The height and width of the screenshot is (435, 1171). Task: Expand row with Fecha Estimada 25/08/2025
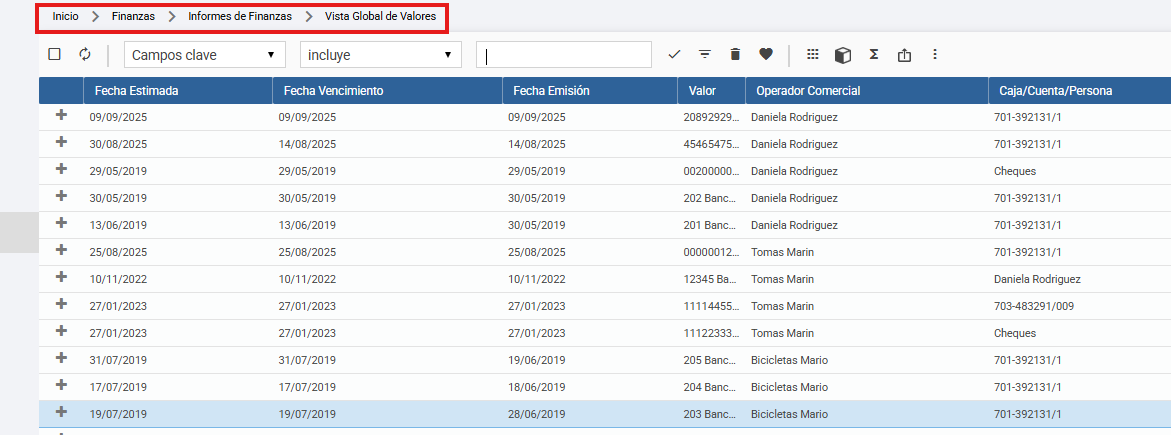tap(61, 250)
